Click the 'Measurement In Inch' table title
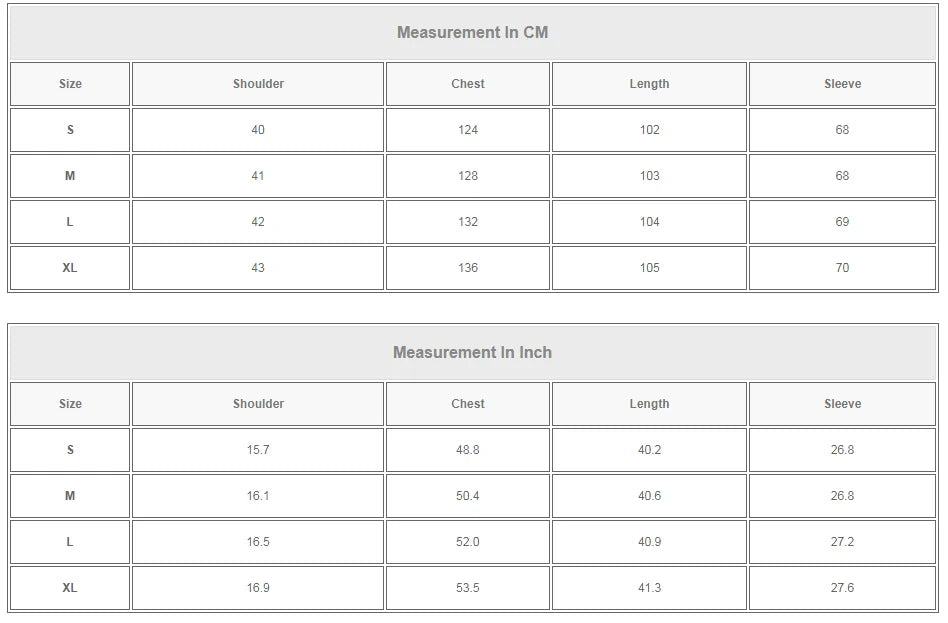This screenshot has width=948, height=623. [x=472, y=352]
